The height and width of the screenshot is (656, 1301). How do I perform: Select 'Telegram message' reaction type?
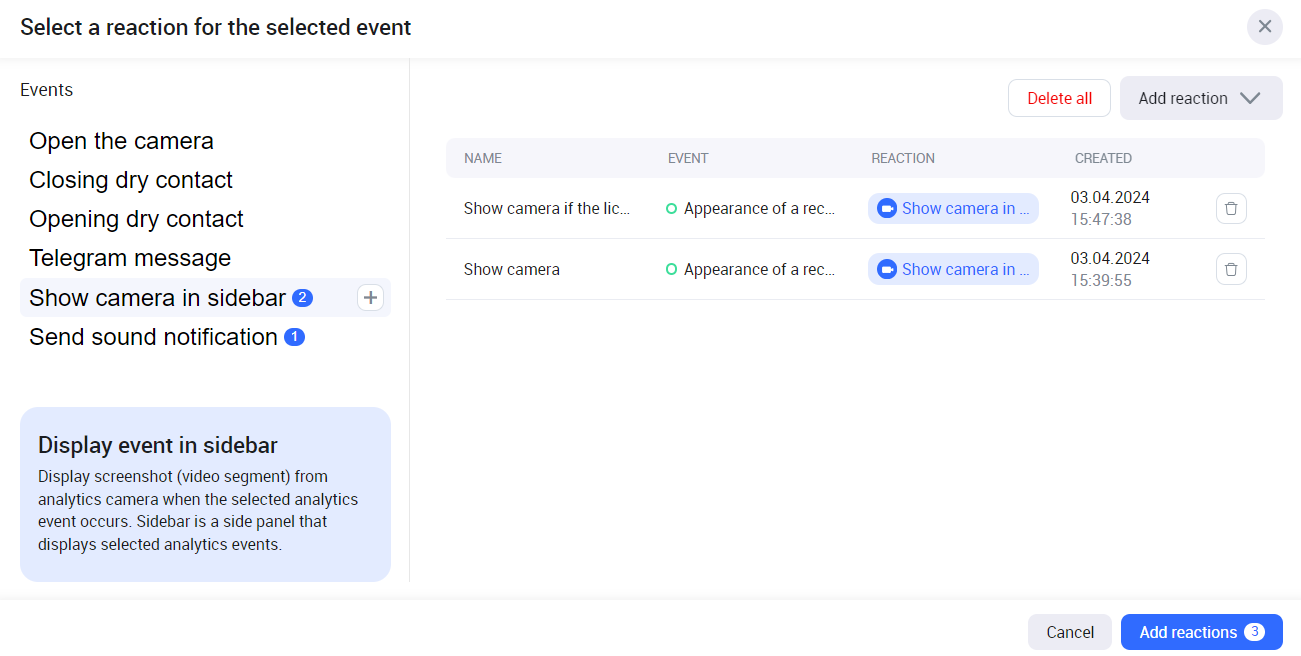tap(130, 258)
